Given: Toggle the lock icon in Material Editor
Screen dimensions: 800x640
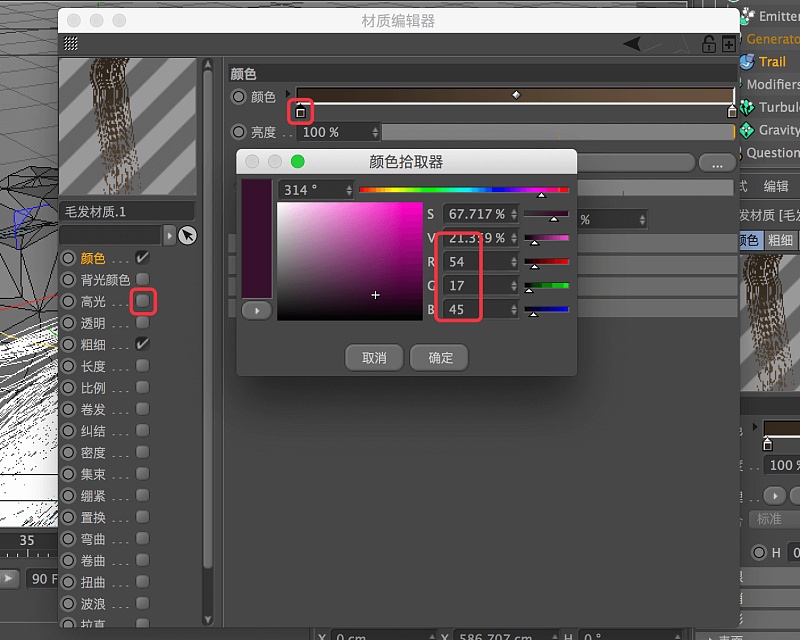Looking at the screenshot, I should [709, 44].
